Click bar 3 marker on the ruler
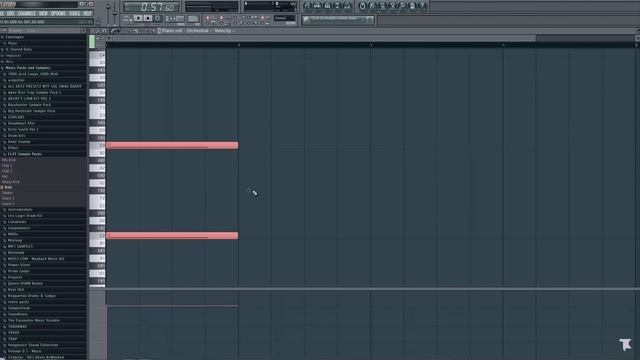This screenshot has width=640, height=360. 371,44
